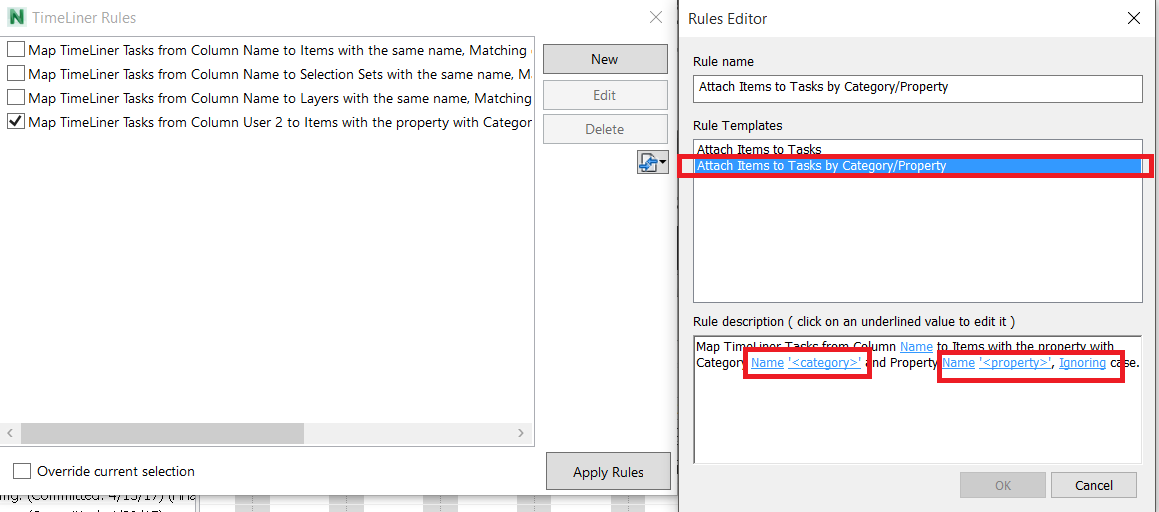Select the Attach Items to Tasks template
This screenshot has width=1159, height=512.
(x=759, y=150)
